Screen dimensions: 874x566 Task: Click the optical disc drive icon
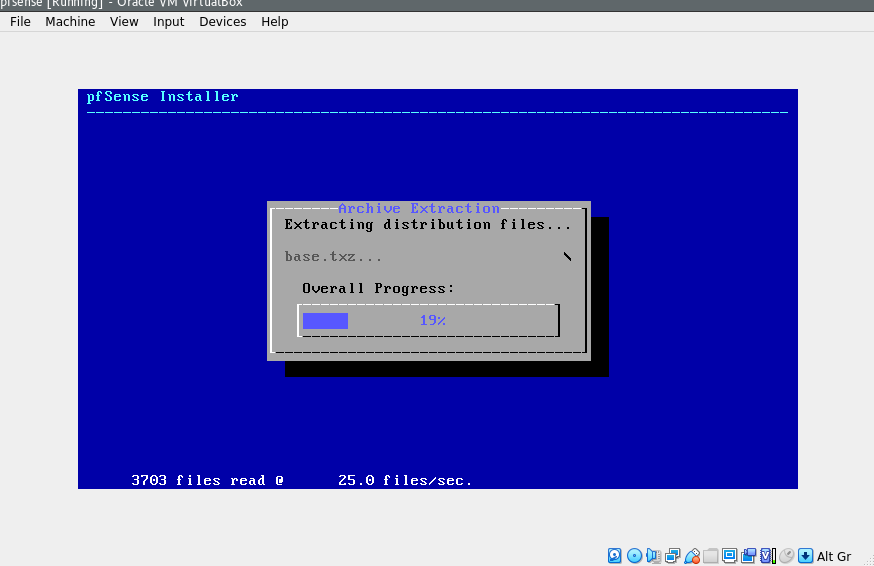coord(634,556)
